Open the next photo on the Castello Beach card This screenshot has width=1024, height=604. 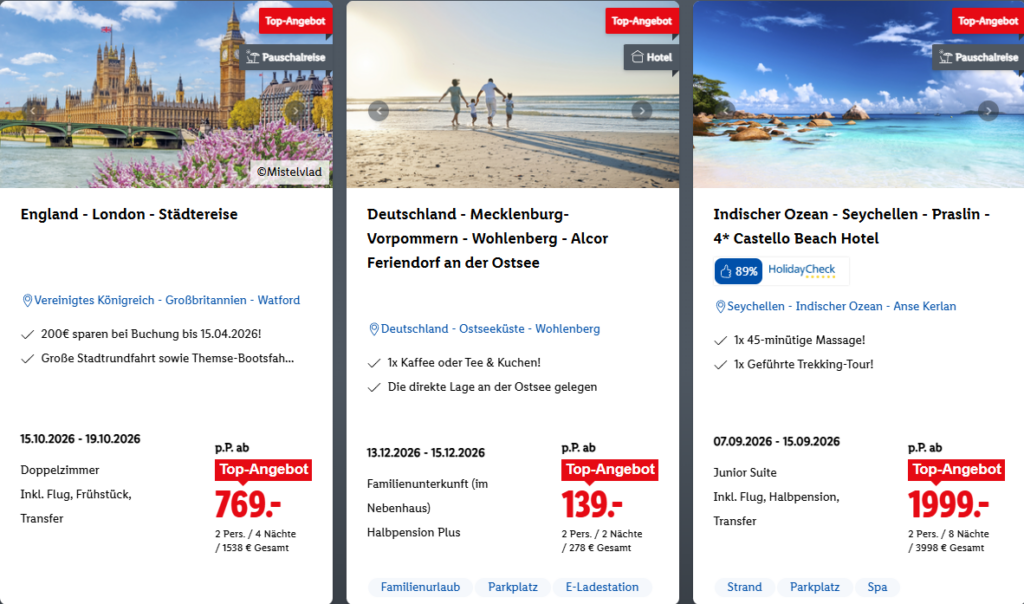click(986, 111)
